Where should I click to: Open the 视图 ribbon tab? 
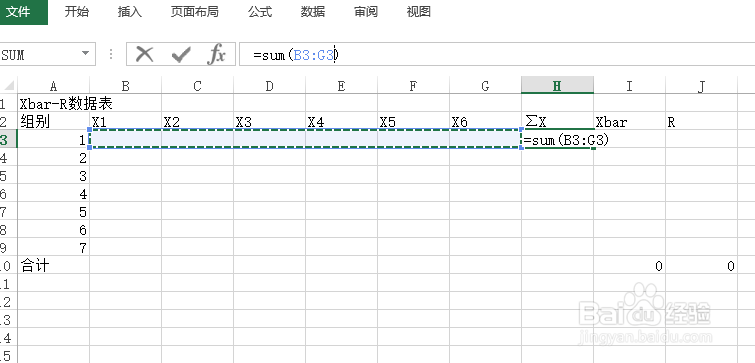pyautogui.click(x=418, y=12)
